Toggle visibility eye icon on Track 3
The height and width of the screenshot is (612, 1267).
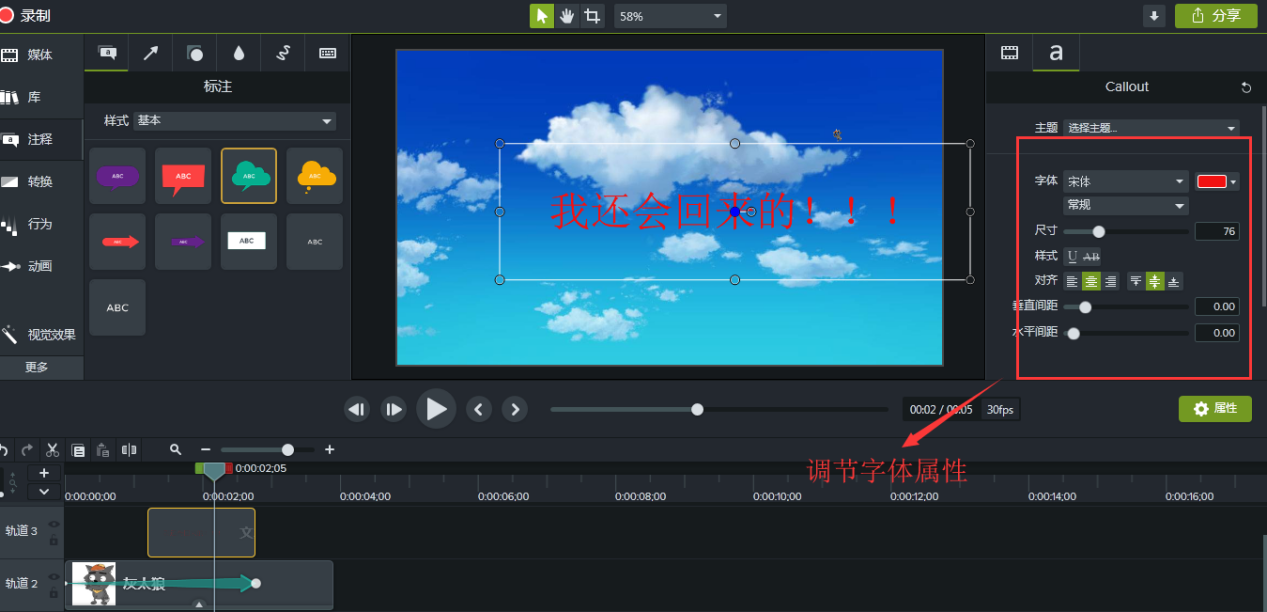[54, 524]
